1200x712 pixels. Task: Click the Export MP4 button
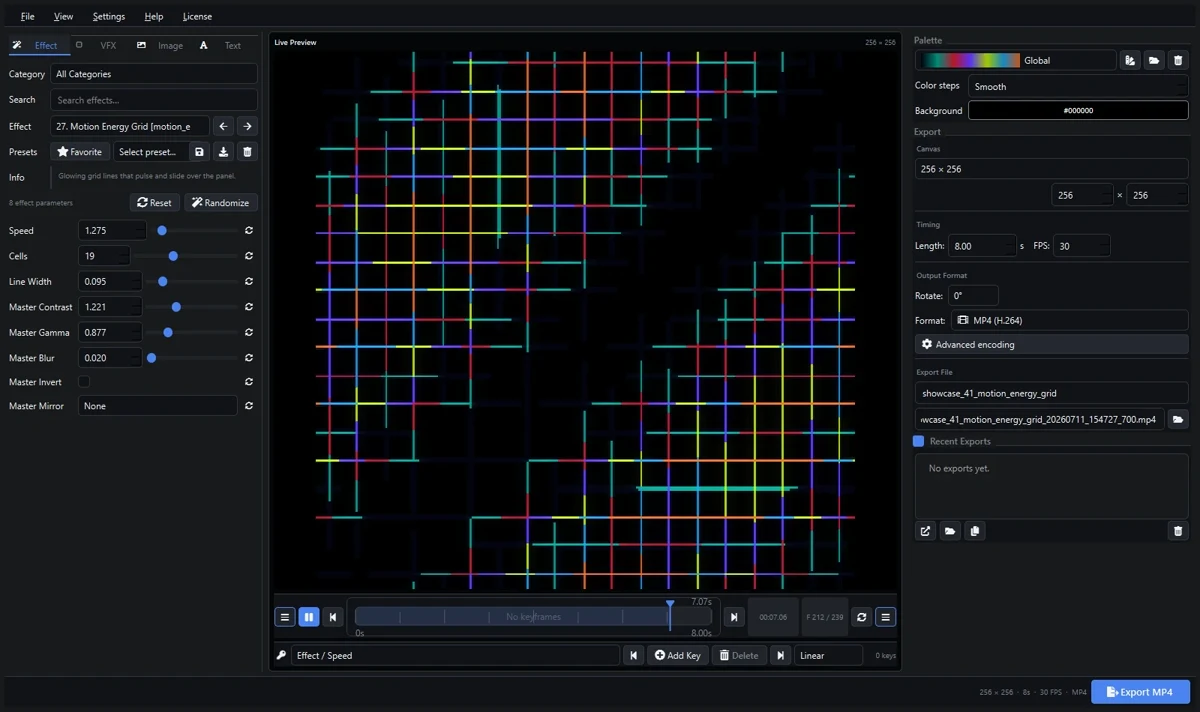pos(1140,692)
